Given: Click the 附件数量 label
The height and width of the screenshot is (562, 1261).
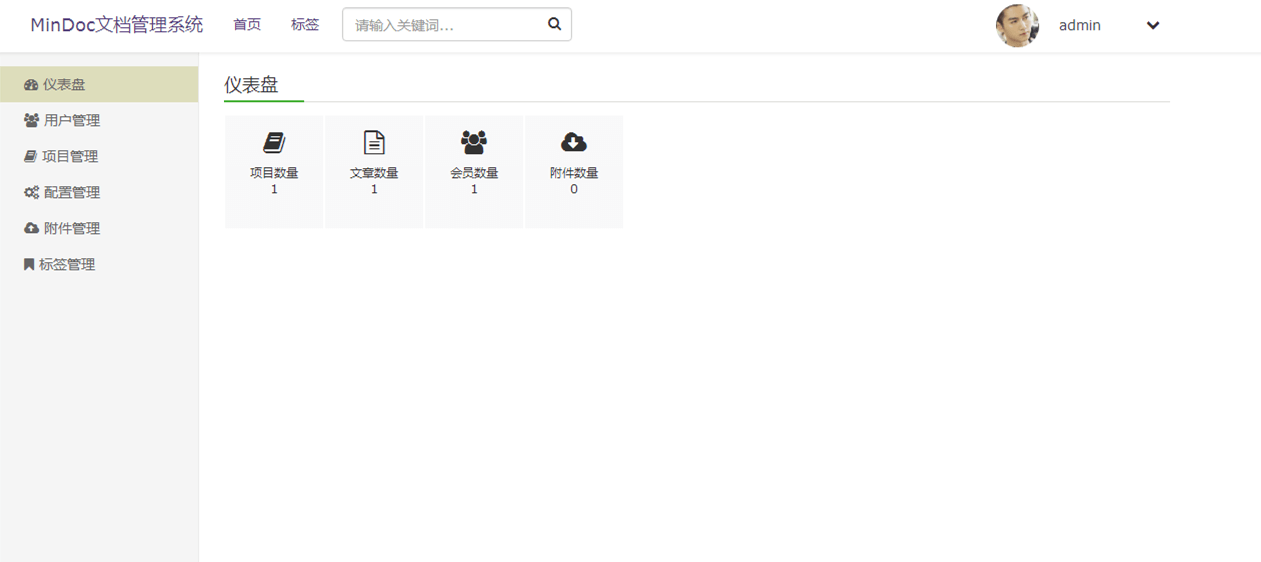Looking at the screenshot, I should (x=574, y=173).
